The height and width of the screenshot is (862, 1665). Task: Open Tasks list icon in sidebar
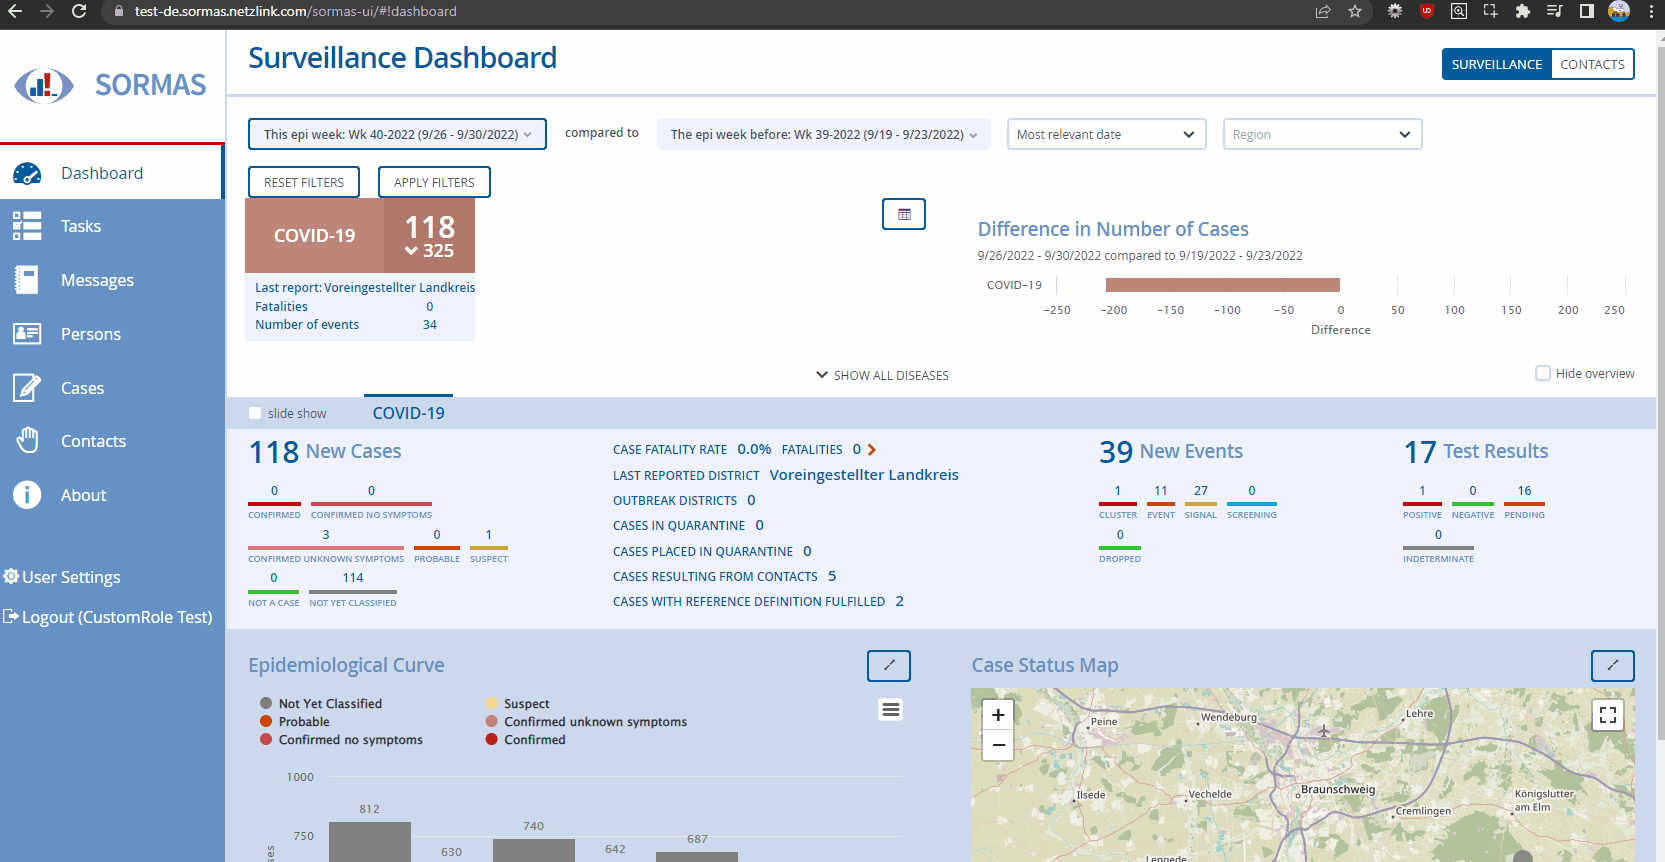[27, 226]
